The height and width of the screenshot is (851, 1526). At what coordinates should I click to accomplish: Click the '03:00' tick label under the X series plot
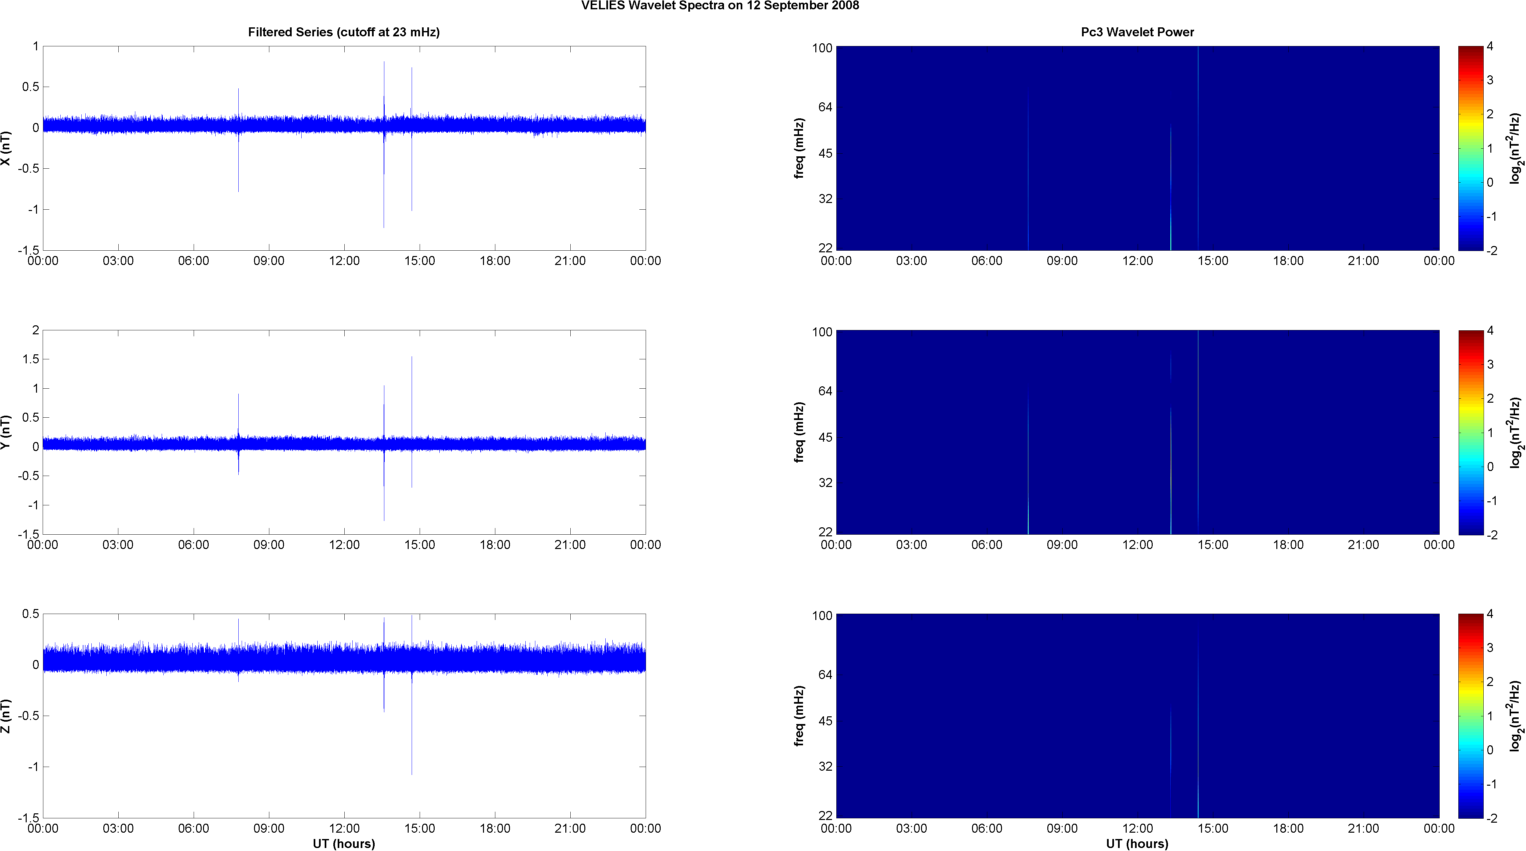click(118, 261)
